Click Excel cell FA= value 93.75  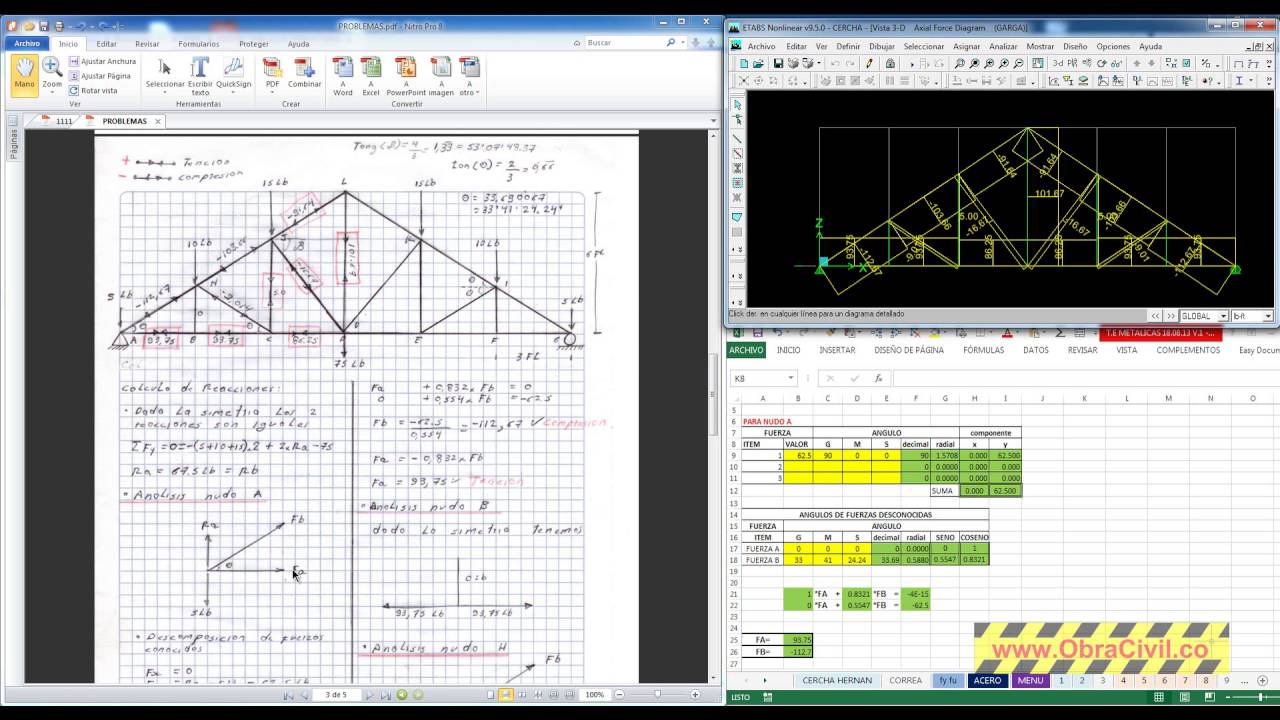point(797,639)
